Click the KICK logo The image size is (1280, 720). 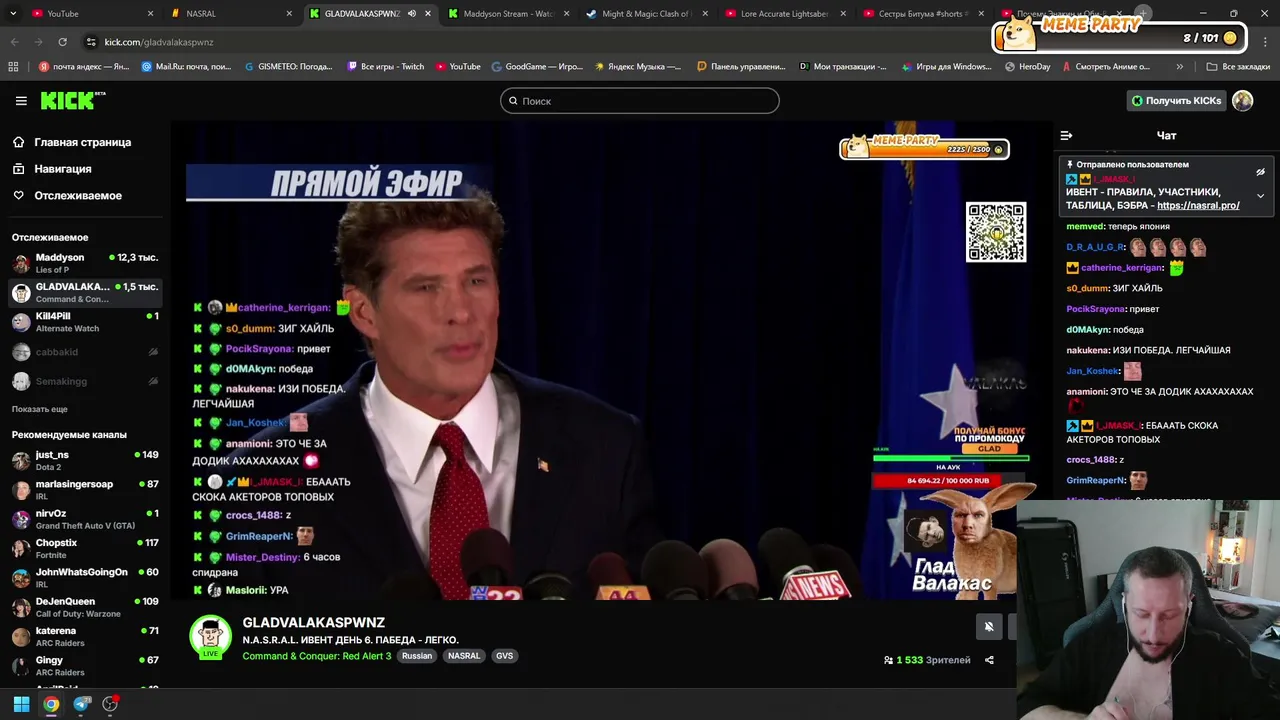(72, 100)
